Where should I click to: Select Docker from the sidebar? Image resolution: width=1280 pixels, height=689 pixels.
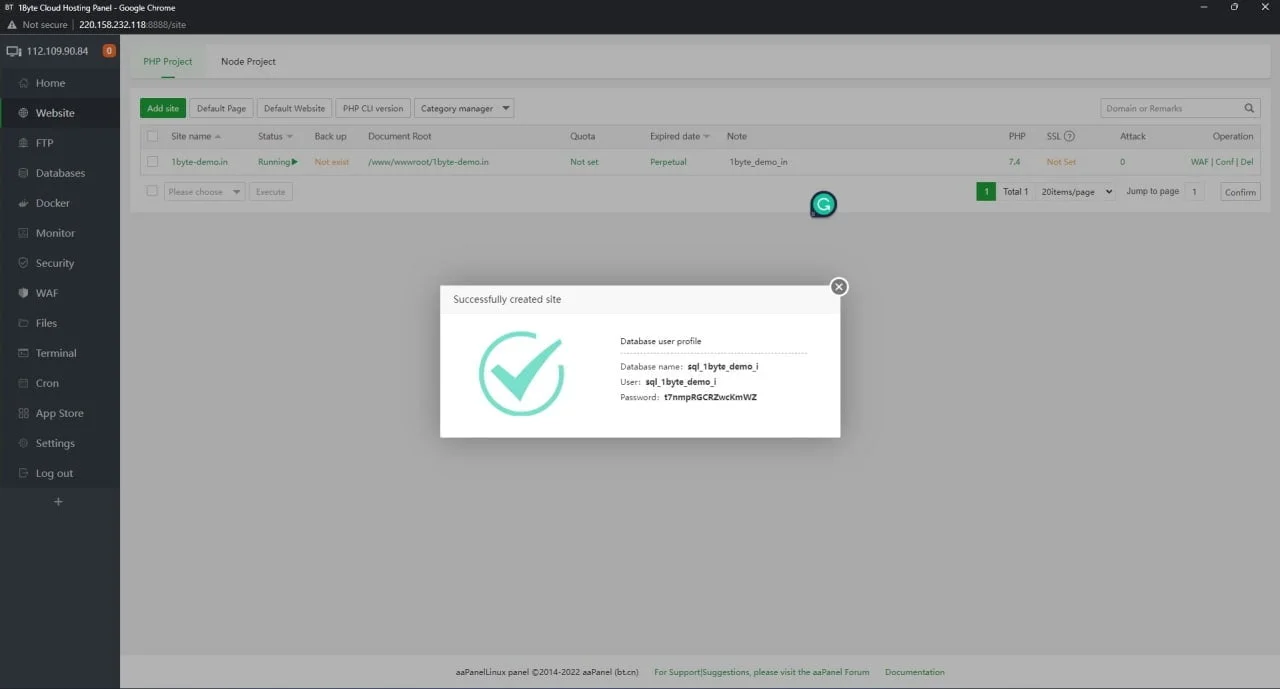50,202
